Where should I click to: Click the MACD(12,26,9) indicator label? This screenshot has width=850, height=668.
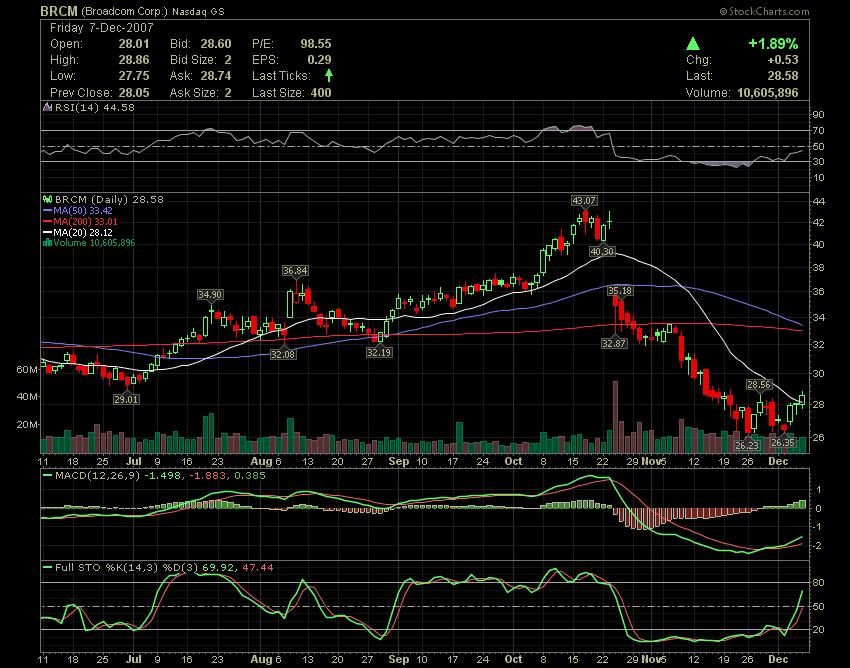click(x=98, y=476)
